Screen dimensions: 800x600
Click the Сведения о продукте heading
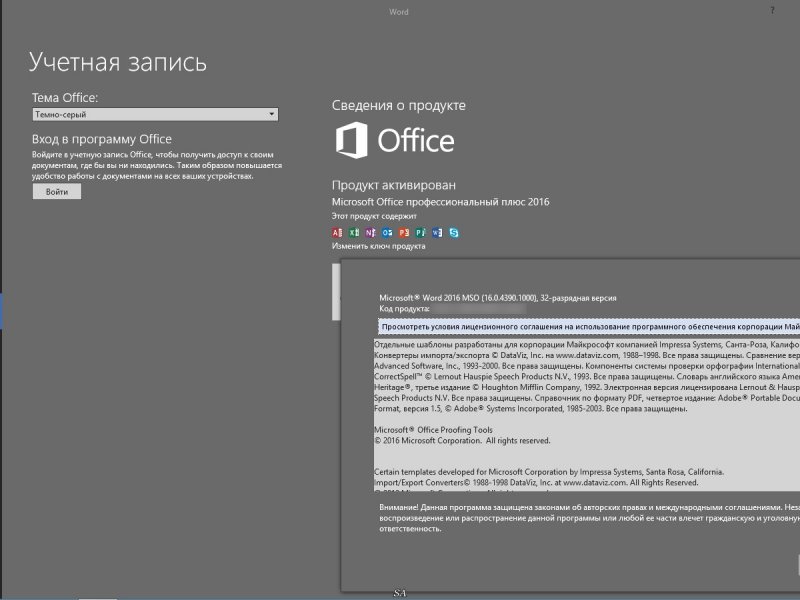pos(398,106)
